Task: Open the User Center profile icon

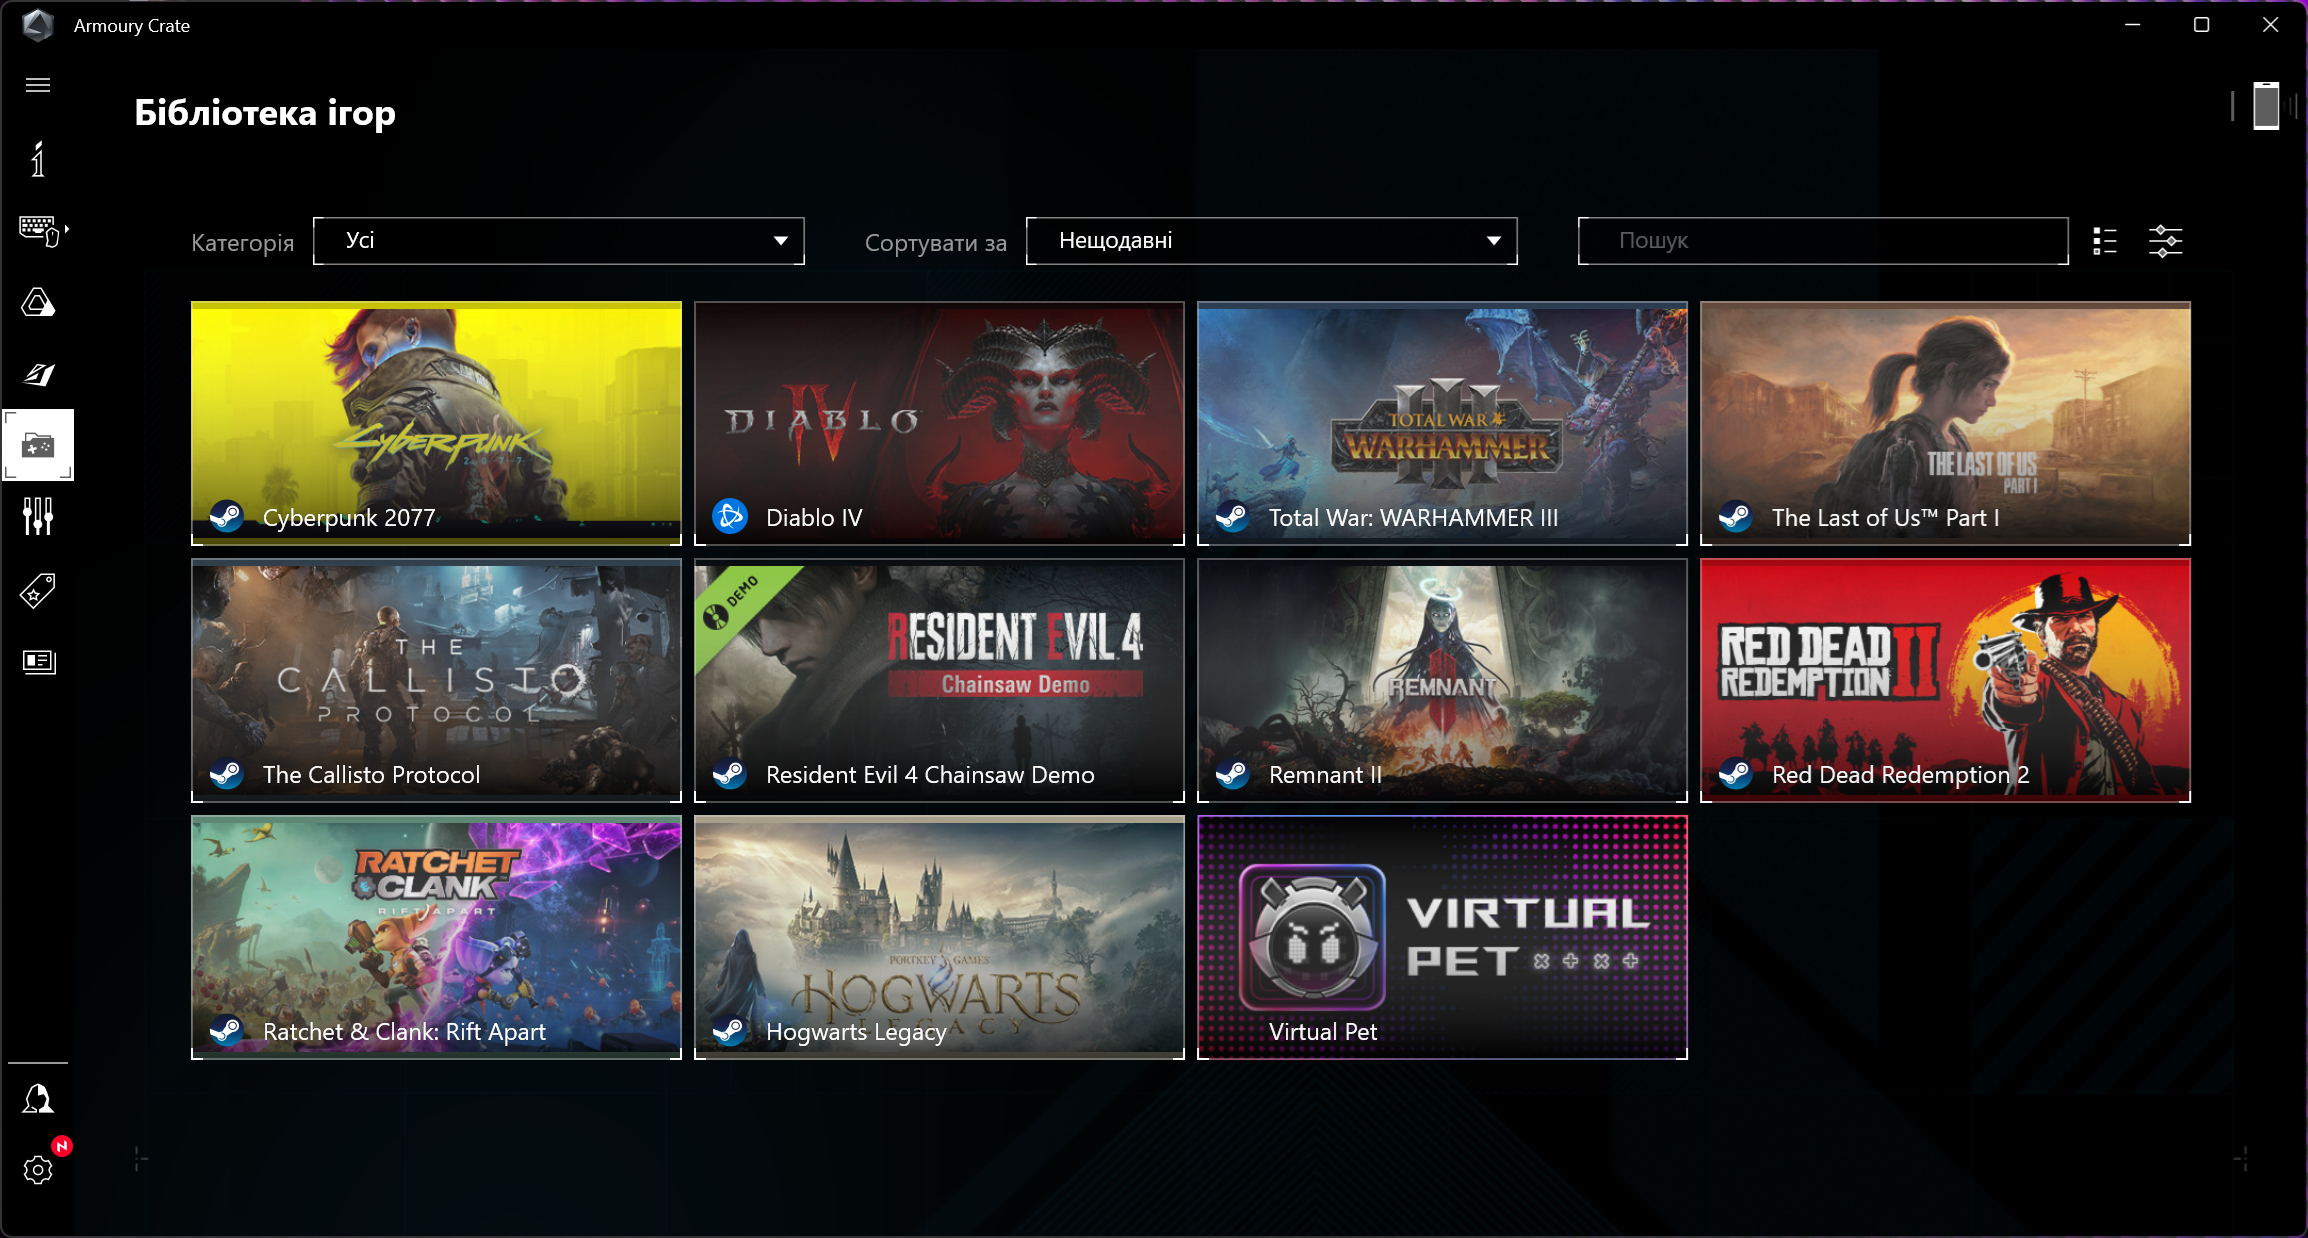Action: click(38, 1098)
